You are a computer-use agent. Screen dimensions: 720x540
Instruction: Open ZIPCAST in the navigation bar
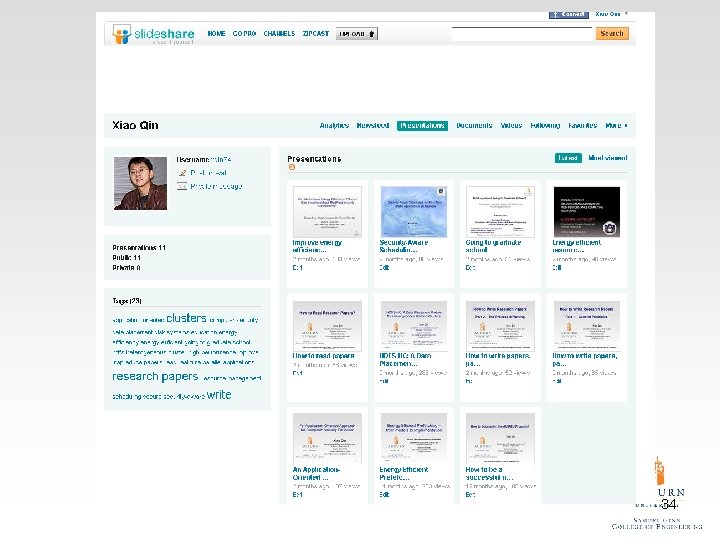click(x=316, y=34)
